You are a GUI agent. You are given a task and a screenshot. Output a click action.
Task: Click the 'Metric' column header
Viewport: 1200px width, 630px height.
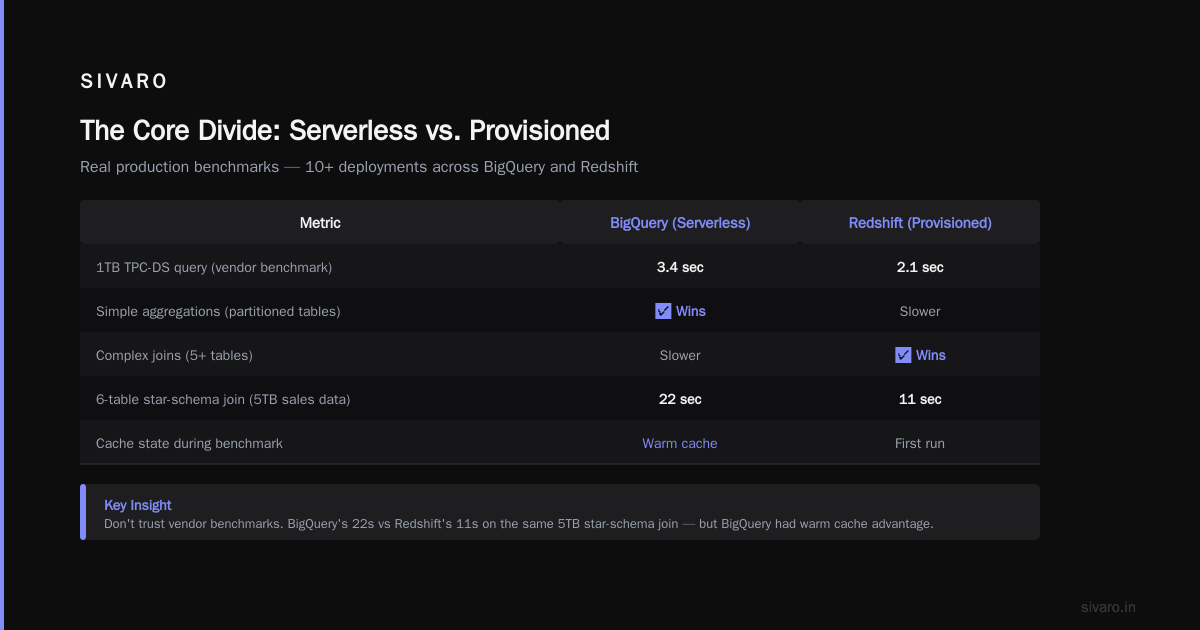320,223
